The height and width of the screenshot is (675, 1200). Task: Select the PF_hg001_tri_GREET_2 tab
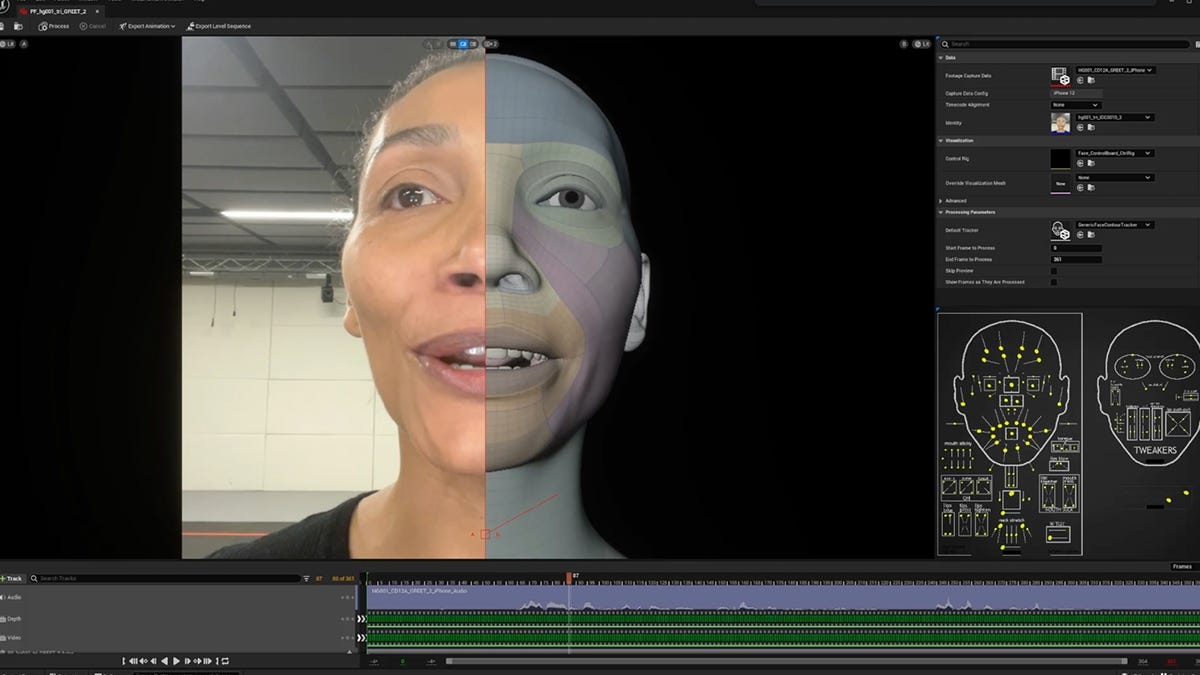tap(56, 11)
